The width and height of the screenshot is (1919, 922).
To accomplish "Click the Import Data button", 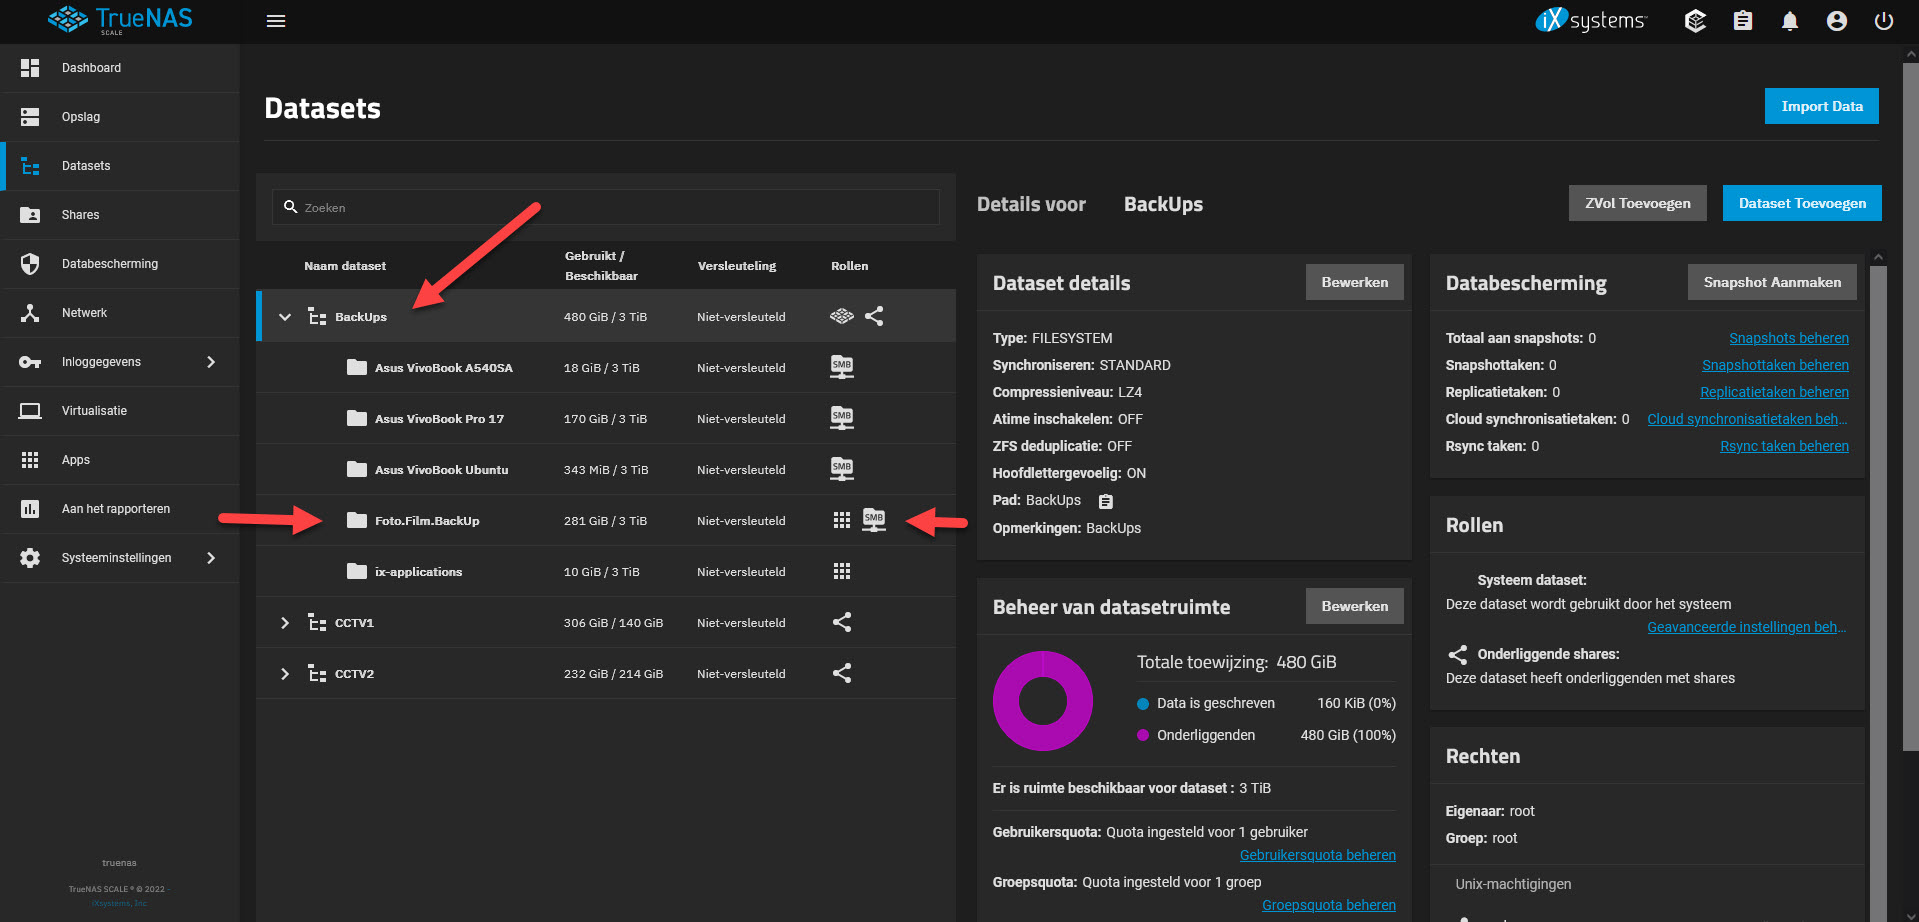I will coord(1822,106).
